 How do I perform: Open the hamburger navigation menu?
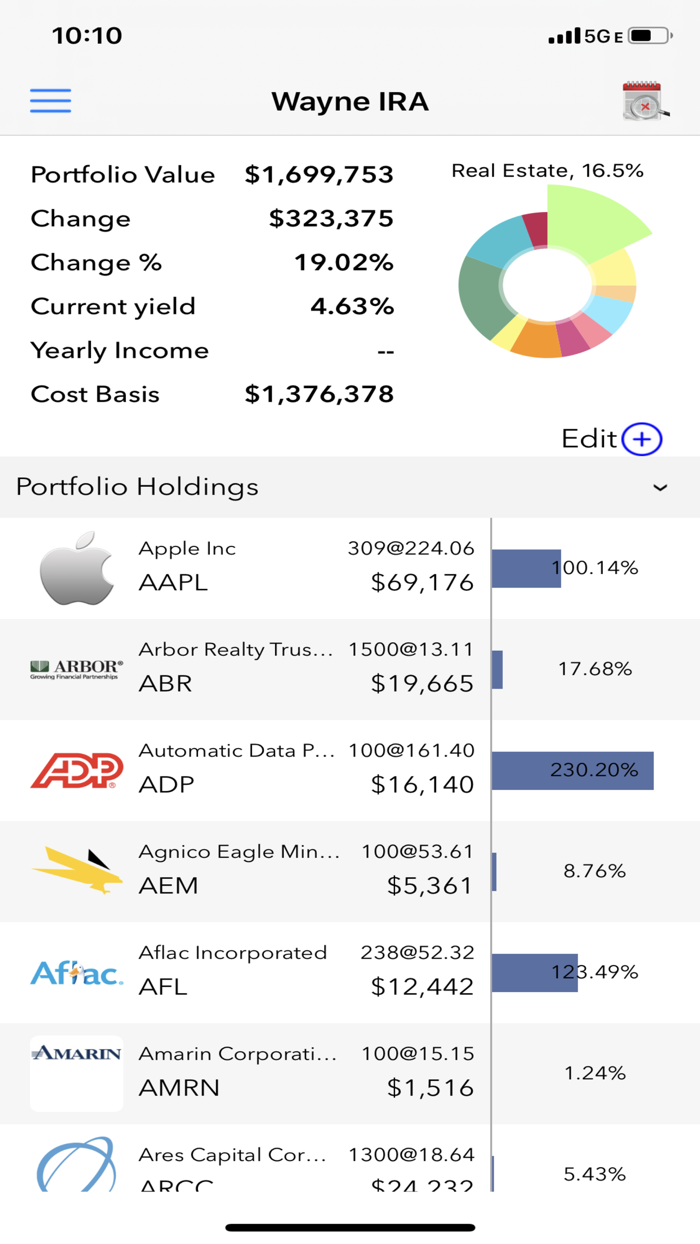[50, 101]
